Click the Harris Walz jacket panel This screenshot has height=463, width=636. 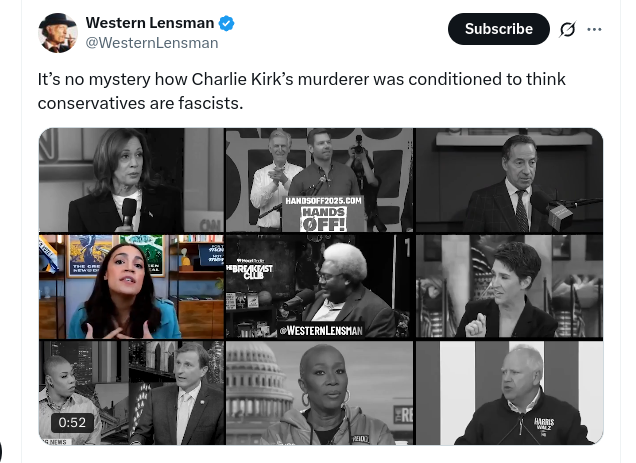[509, 393]
